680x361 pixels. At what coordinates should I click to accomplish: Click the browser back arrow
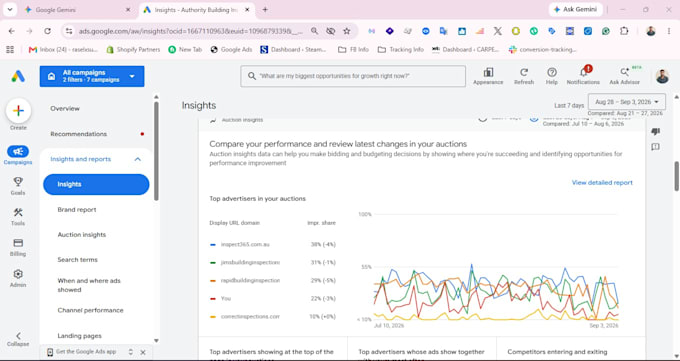(12, 31)
